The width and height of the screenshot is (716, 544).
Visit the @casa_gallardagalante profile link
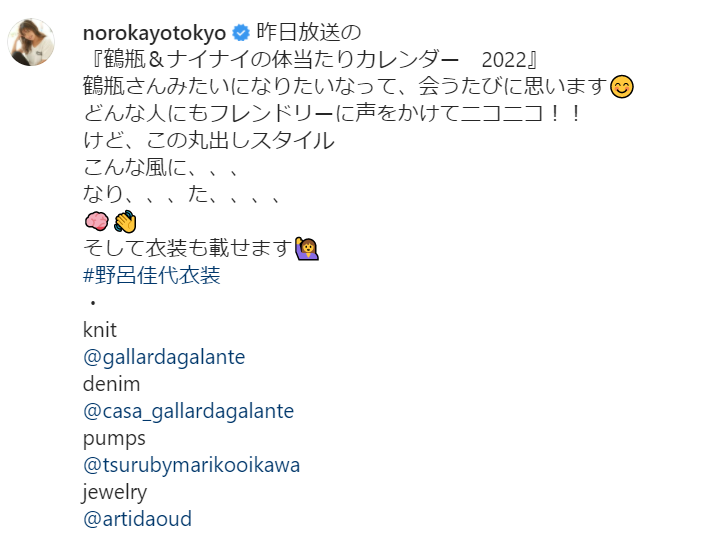pos(188,411)
